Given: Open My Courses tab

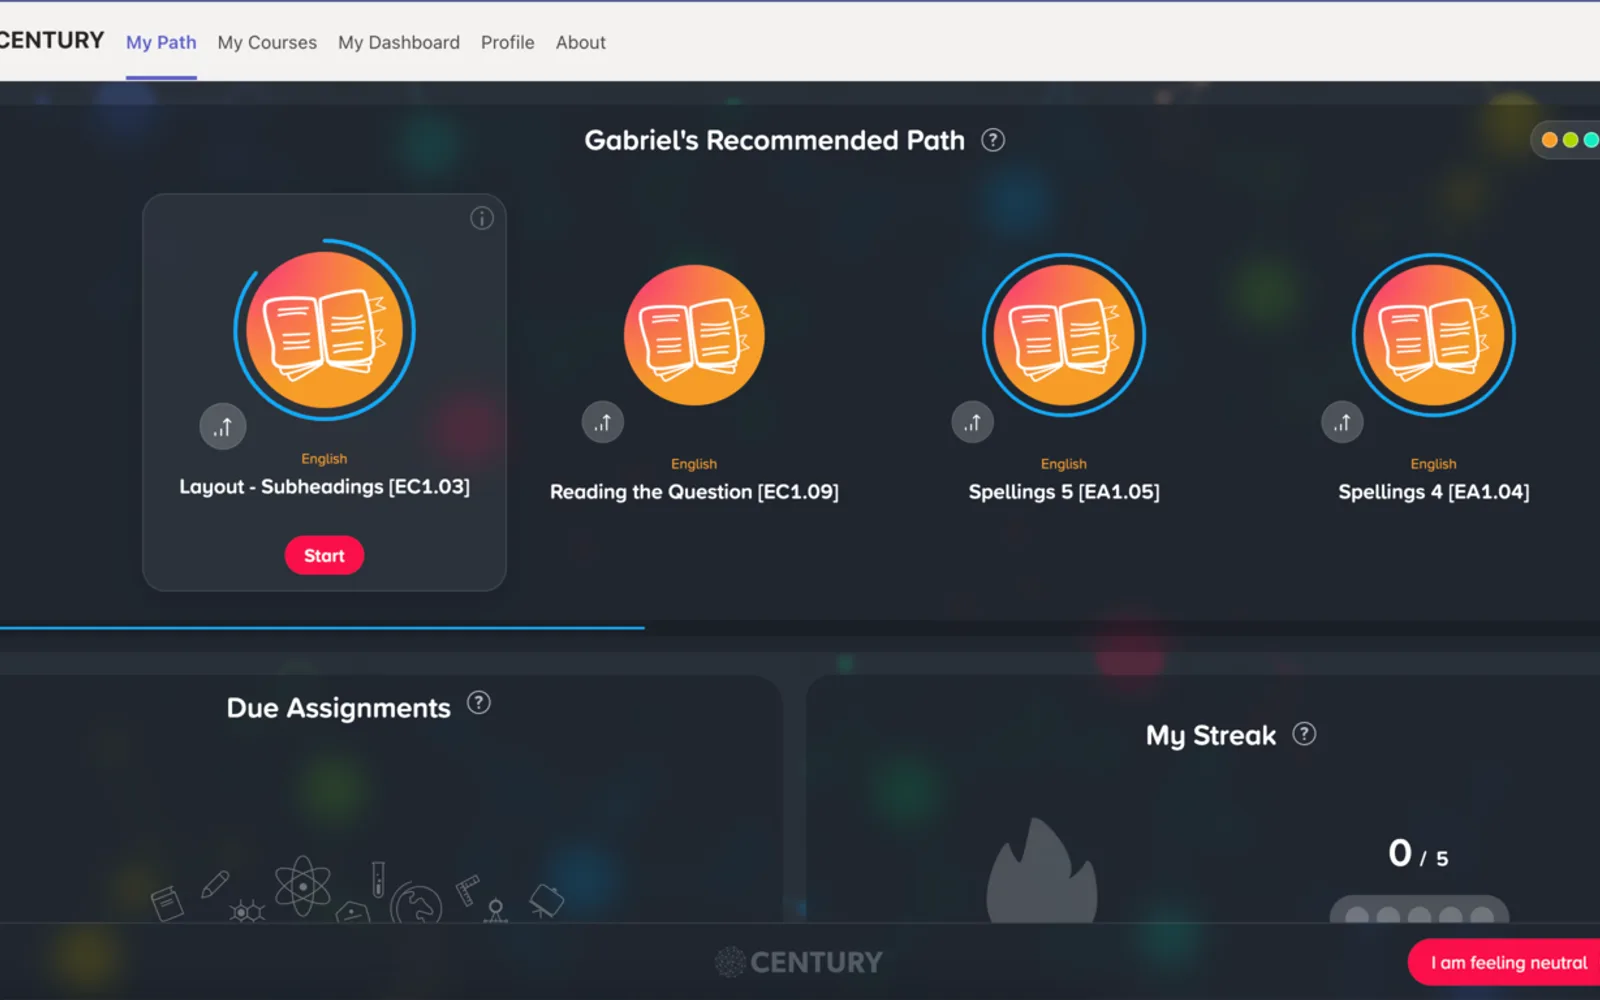Looking at the screenshot, I should coord(267,43).
